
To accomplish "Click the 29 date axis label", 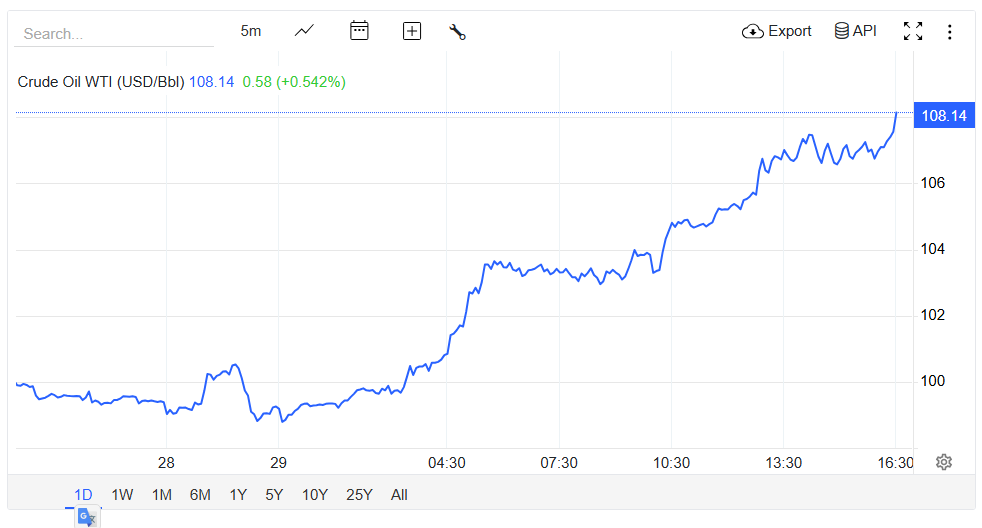I will [x=278, y=463].
